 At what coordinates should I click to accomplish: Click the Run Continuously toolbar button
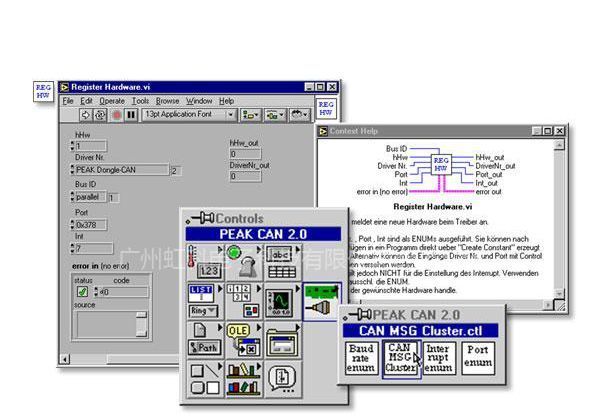101,115
